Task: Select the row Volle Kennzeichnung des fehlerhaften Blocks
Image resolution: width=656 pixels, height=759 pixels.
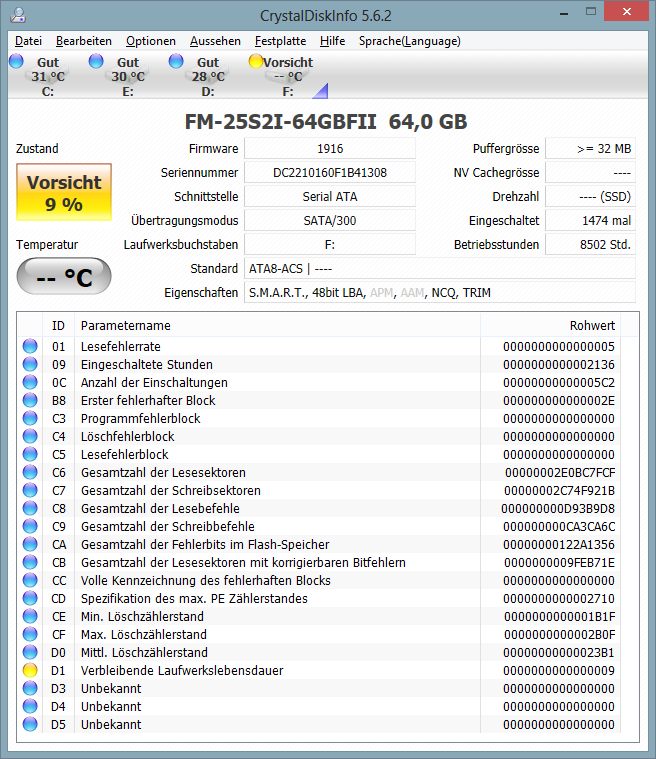Action: pos(320,580)
